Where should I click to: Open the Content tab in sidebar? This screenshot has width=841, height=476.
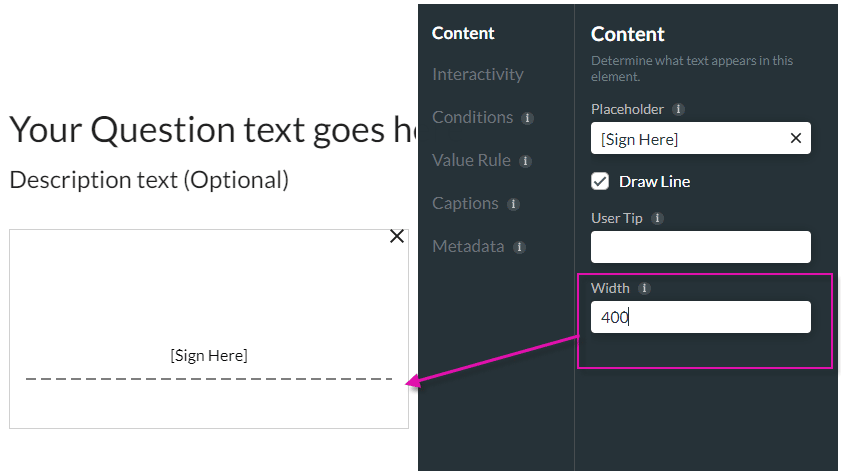click(x=463, y=33)
